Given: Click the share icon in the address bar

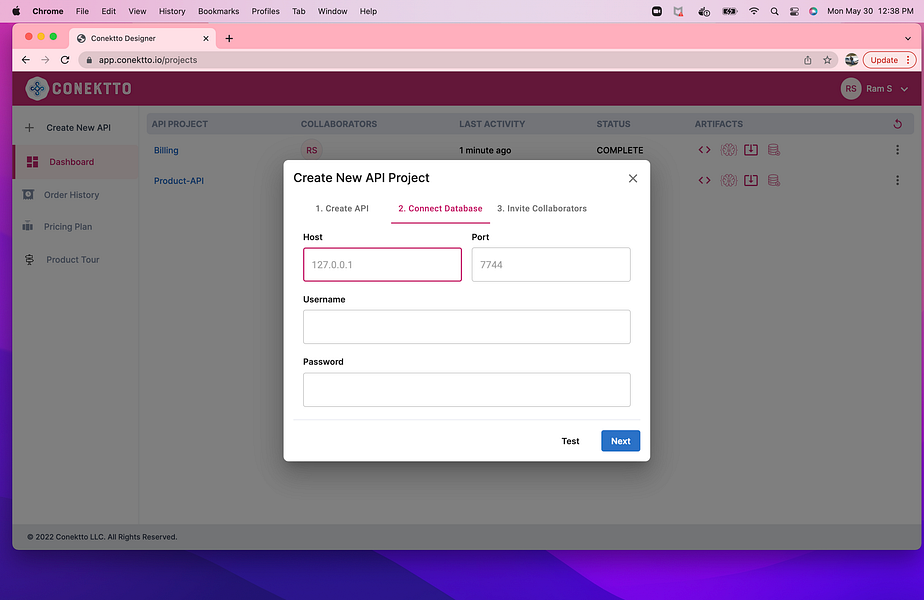Looking at the screenshot, I should point(807,60).
